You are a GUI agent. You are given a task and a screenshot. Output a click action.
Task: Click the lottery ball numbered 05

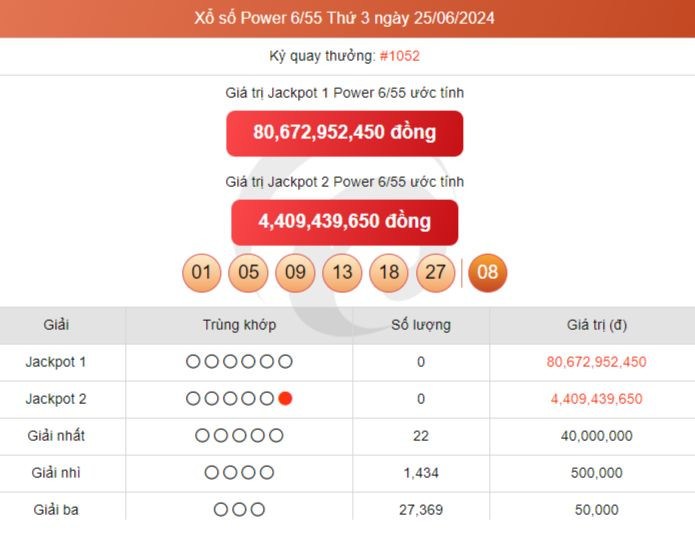coord(248,272)
